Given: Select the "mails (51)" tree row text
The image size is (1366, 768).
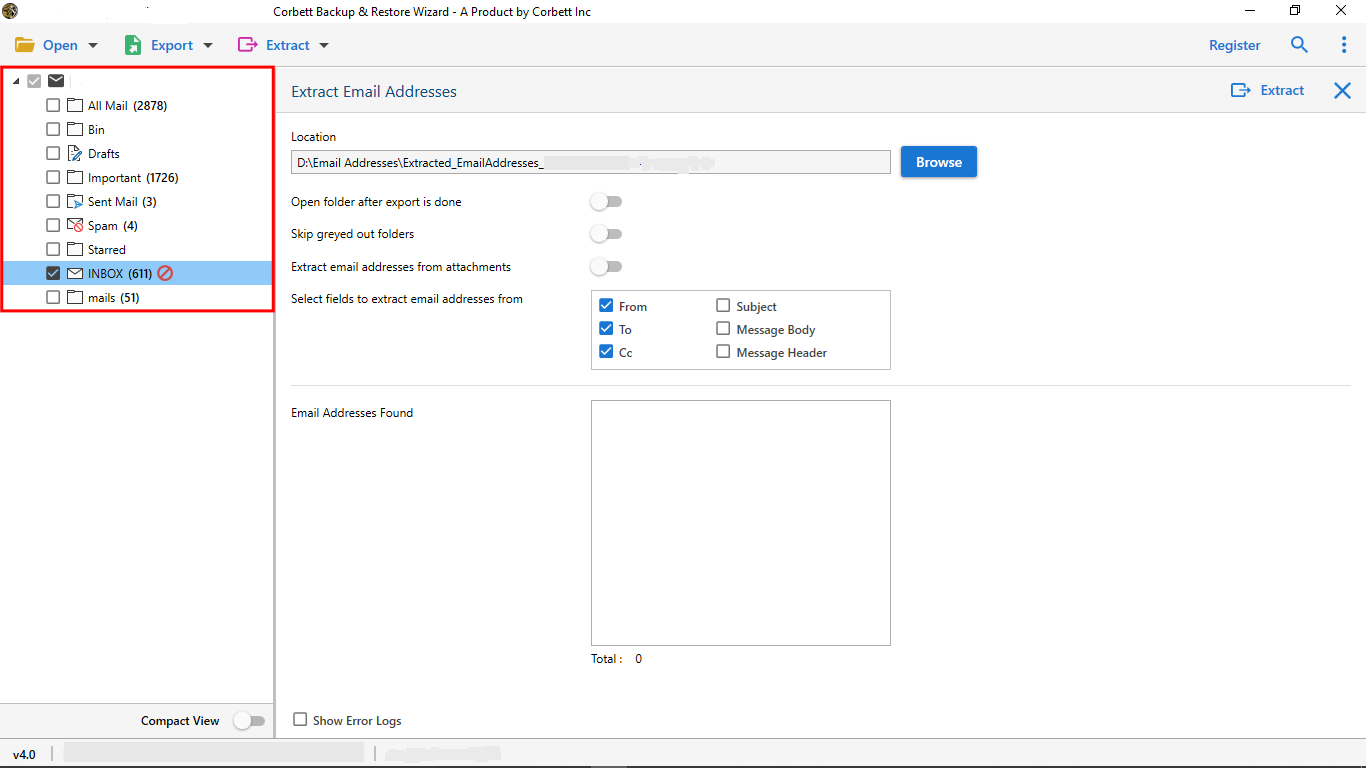Looking at the screenshot, I should pos(114,297).
